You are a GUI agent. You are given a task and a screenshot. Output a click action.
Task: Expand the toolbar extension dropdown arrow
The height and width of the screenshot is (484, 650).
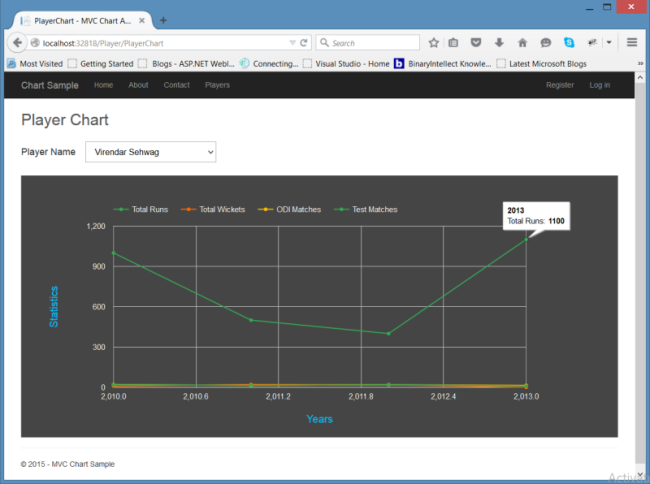tap(609, 42)
